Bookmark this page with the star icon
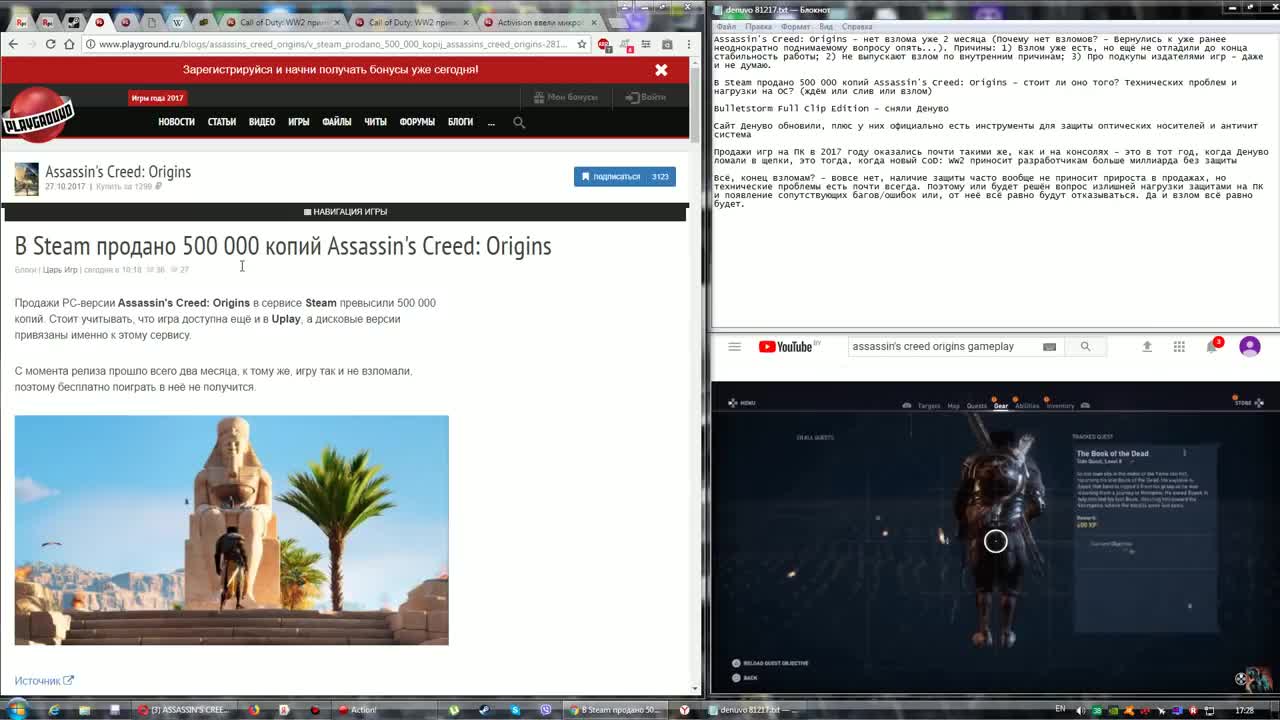1280x720 pixels. coord(581,44)
